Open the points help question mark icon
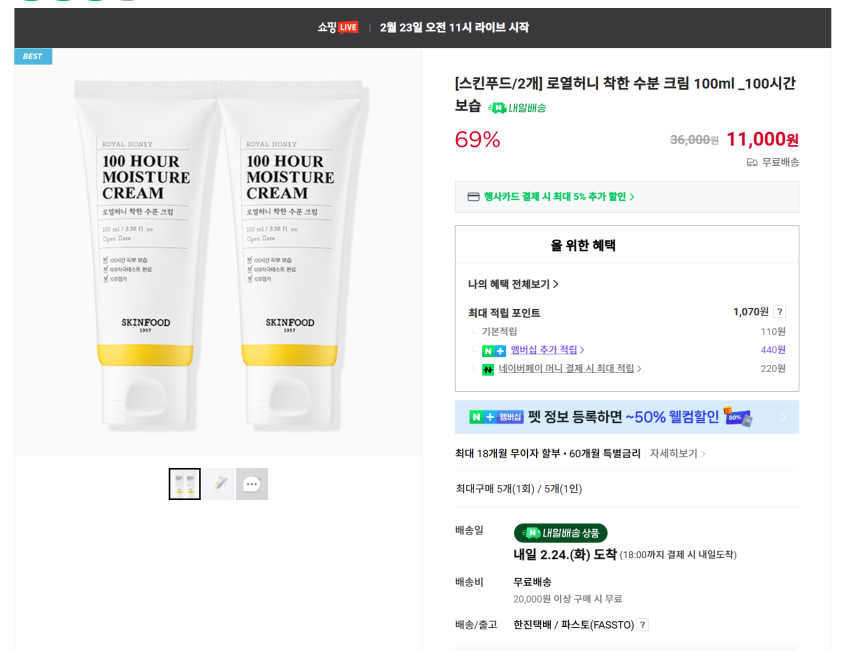The width and height of the screenshot is (850, 651). pos(779,312)
